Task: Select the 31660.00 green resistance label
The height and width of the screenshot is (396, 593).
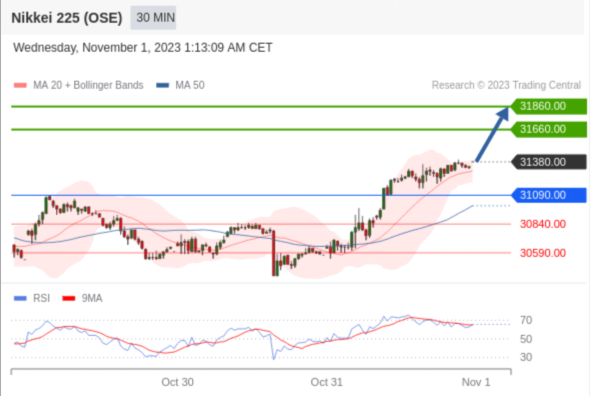Action: [549, 129]
